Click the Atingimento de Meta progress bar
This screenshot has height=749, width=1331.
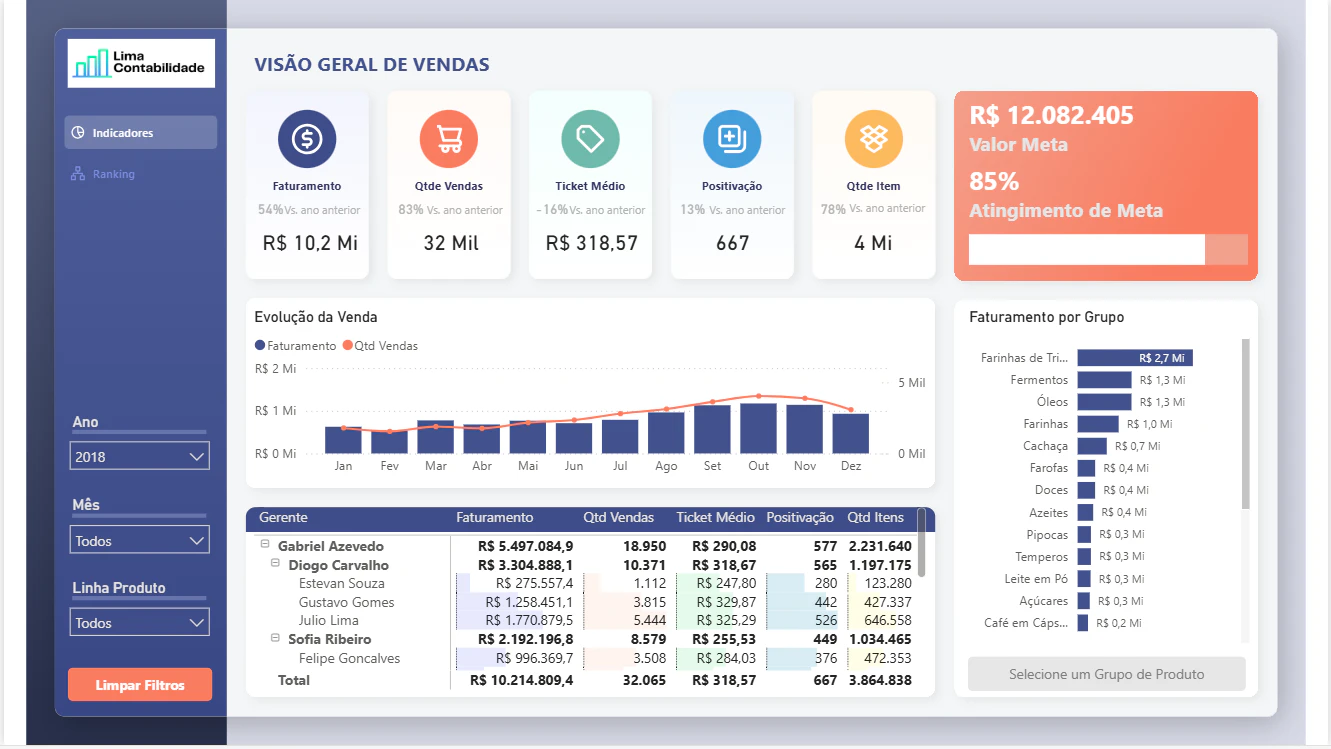(1108, 250)
